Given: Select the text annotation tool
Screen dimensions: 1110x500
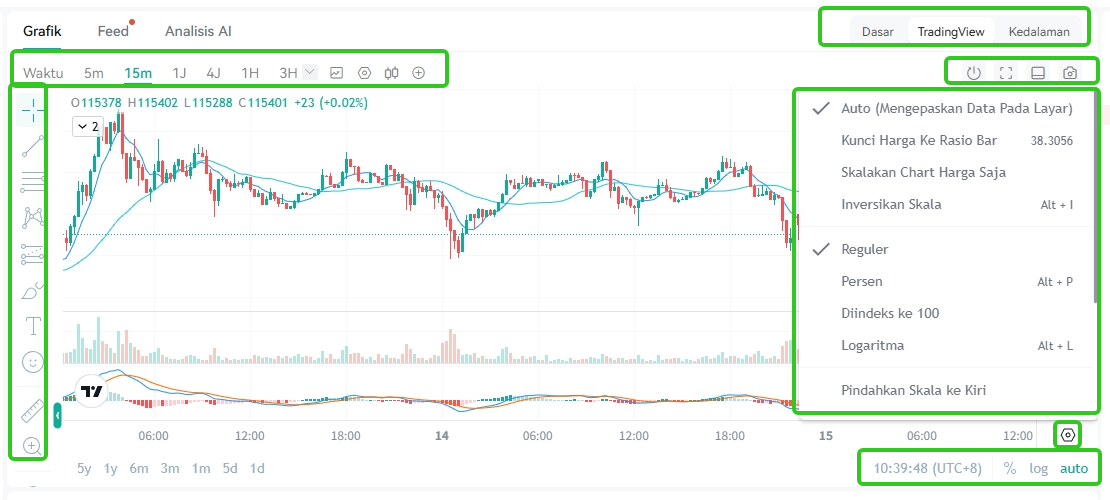Looking at the screenshot, I should click(x=33, y=326).
